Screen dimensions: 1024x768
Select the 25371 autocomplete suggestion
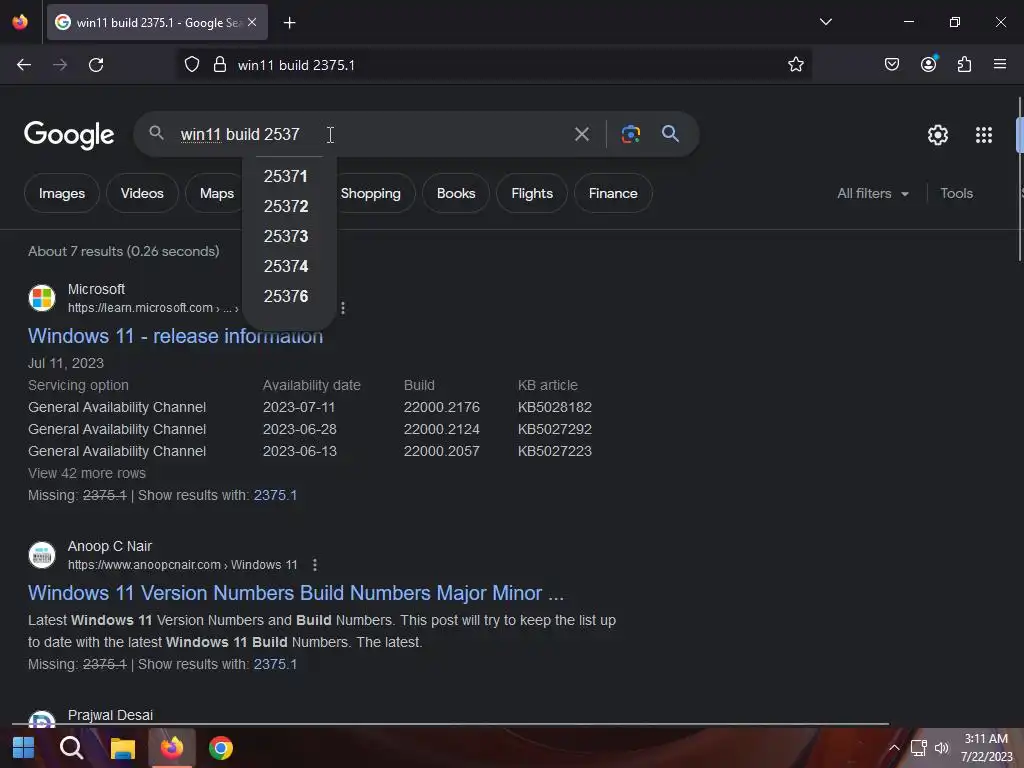(286, 176)
